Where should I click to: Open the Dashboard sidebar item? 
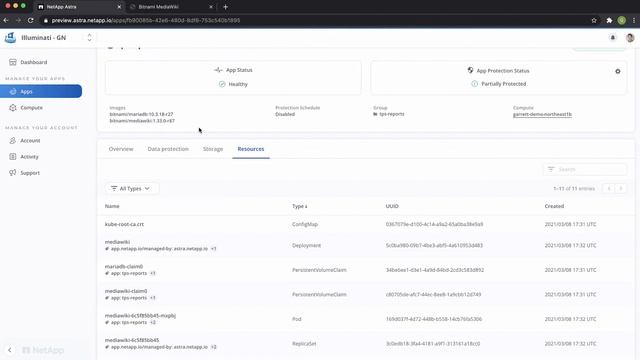pos(33,62)
